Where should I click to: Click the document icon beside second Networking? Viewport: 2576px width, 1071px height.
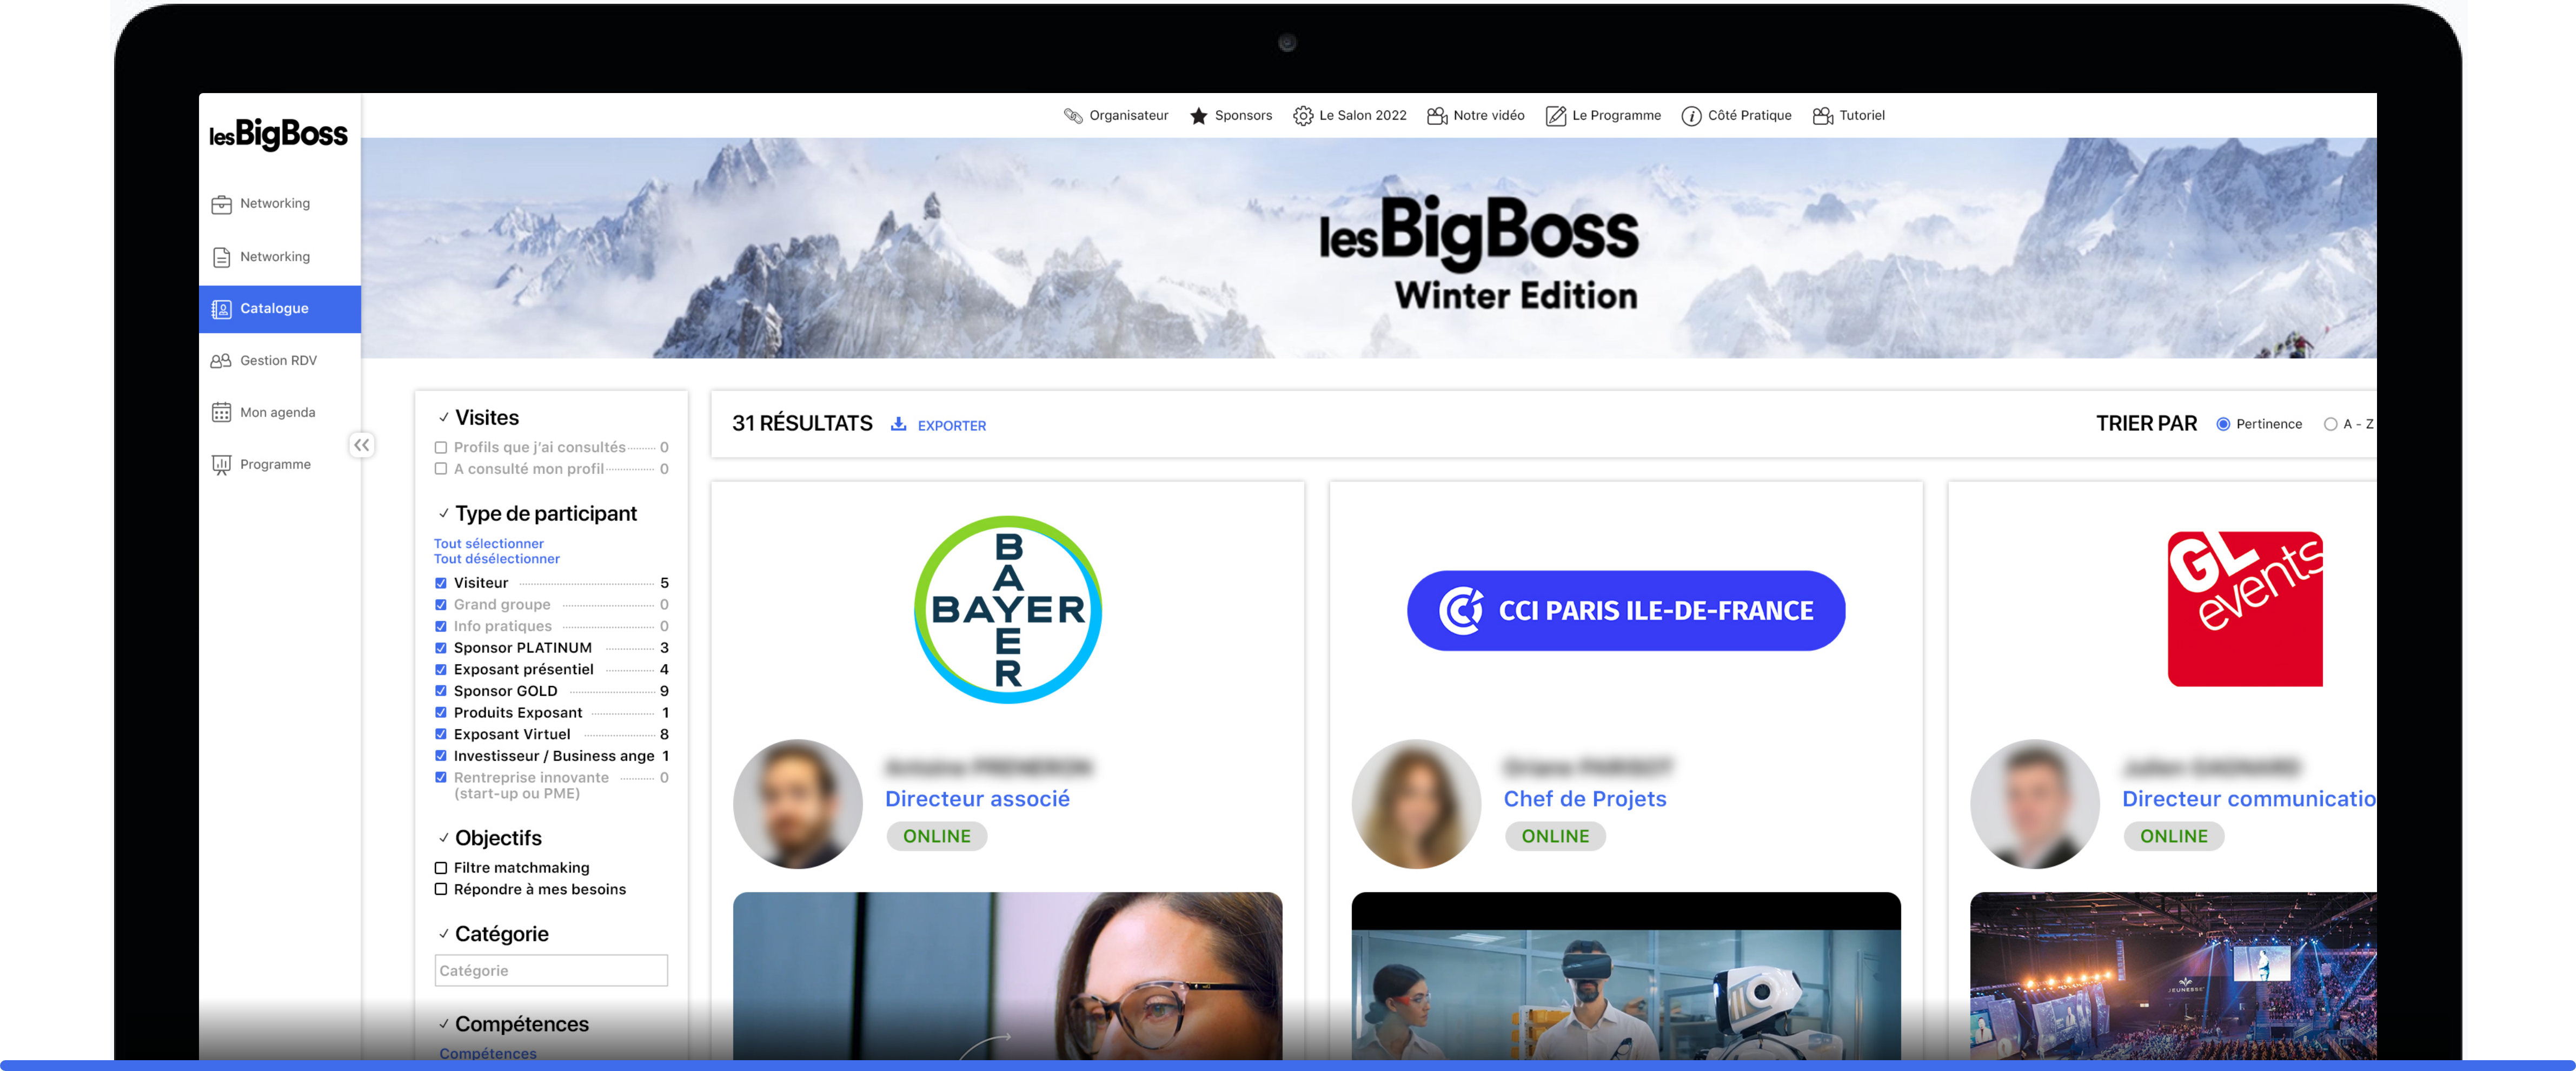point(221,257)
